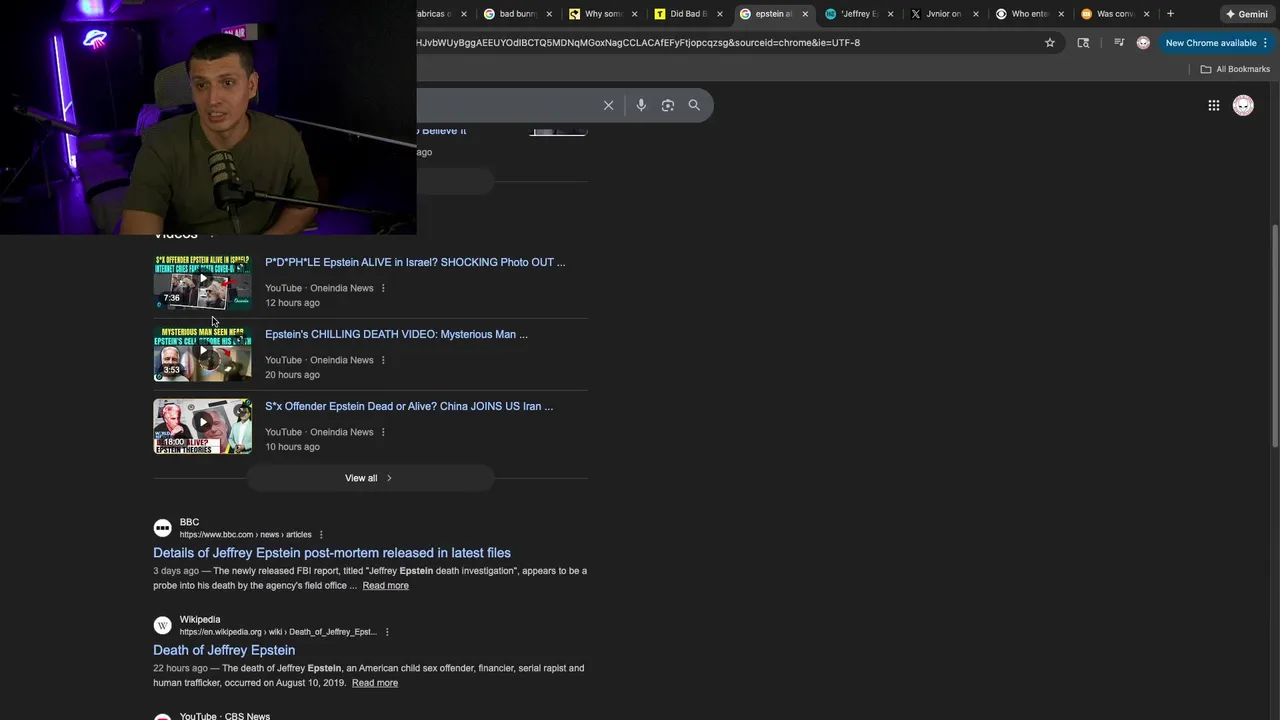Click the Google Lens toolbar icon next to star
Viewport: 1280px width, 720px height.
1083,43
